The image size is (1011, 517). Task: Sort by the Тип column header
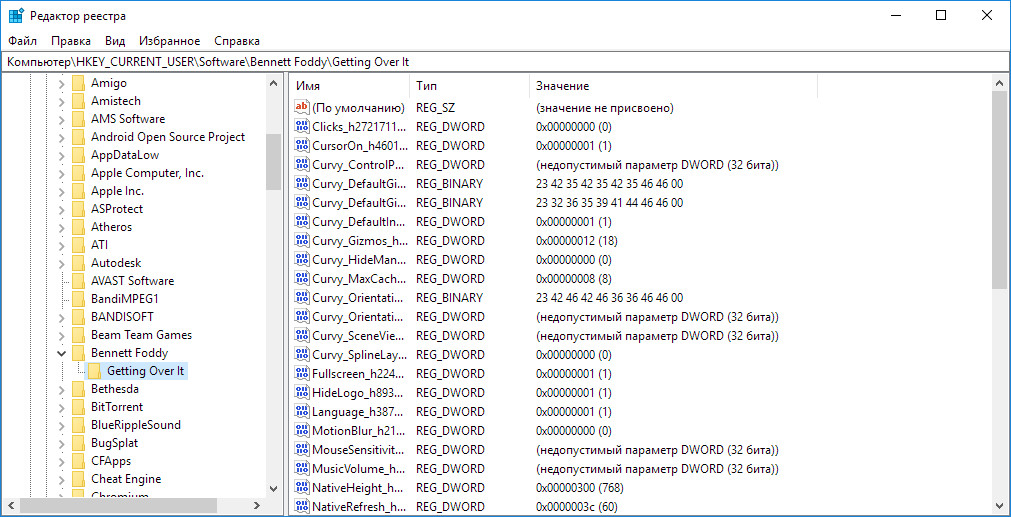coord(469,86)
